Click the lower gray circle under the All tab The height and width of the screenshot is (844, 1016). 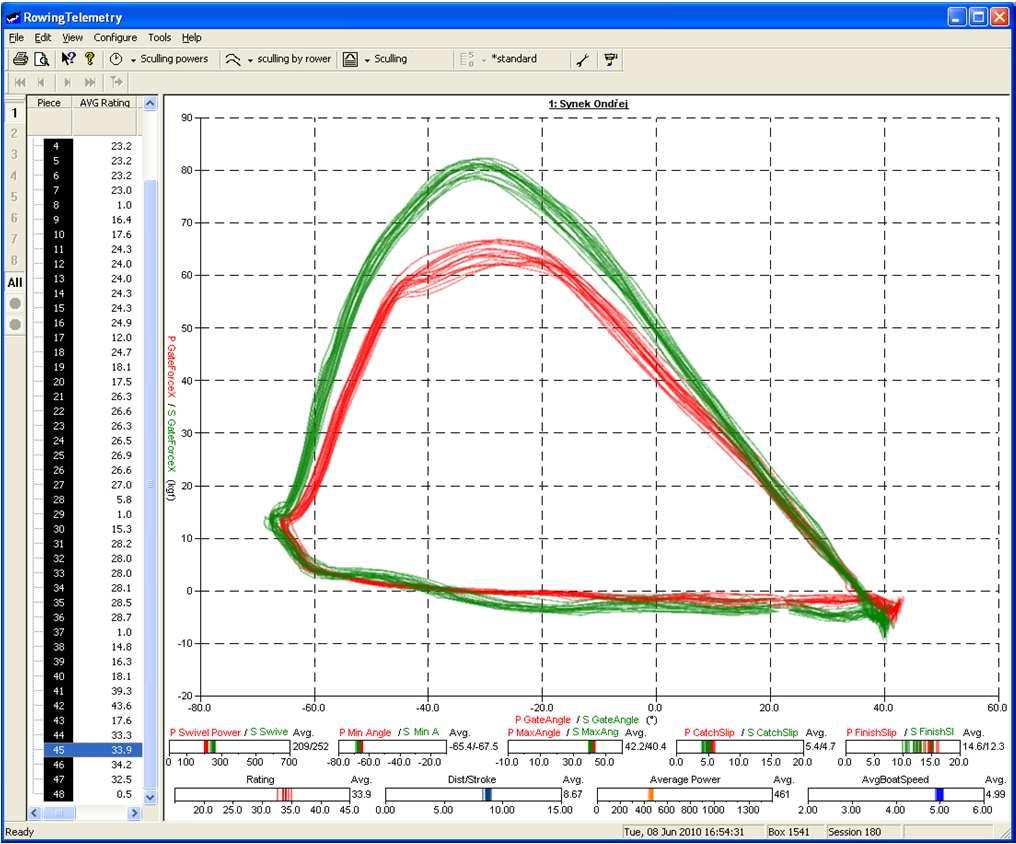14,325
